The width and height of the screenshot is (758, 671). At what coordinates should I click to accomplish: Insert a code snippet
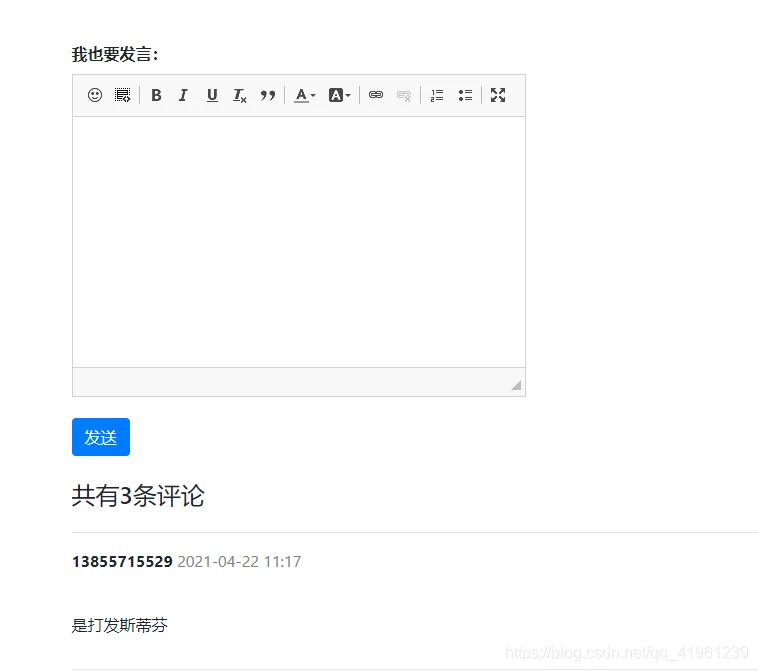pos(122,95)
